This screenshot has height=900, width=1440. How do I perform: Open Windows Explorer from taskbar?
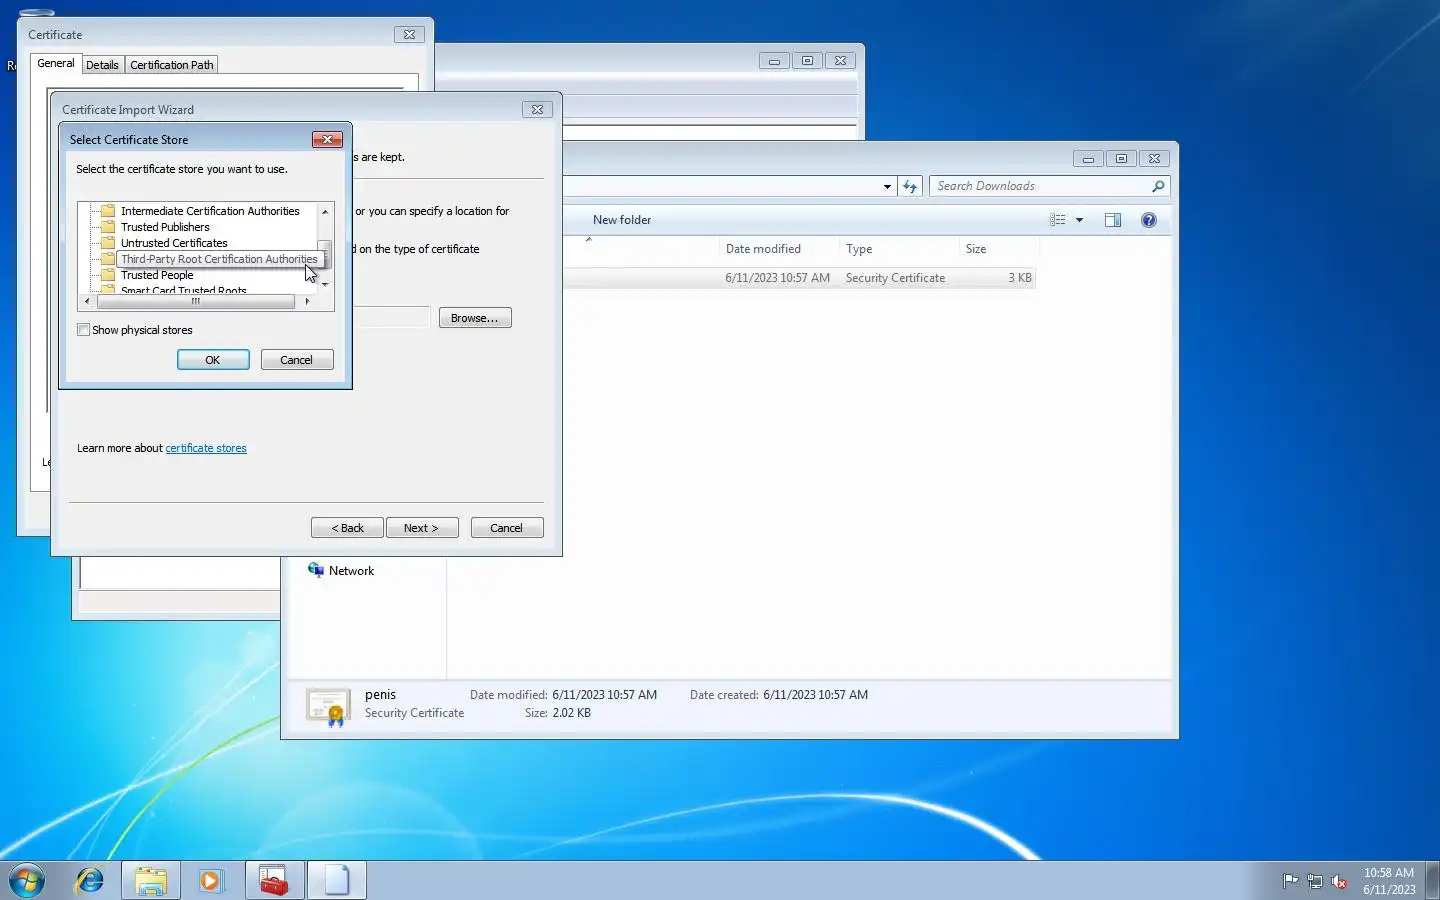coord(151,880)
